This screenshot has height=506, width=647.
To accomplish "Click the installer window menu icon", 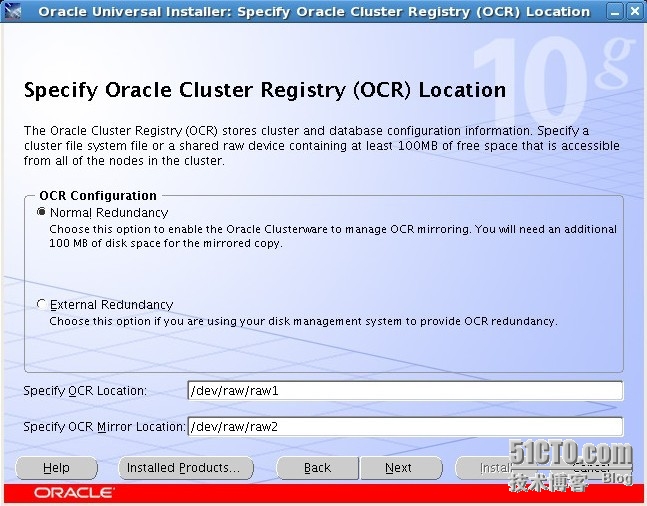I will [x=12, y=11].
